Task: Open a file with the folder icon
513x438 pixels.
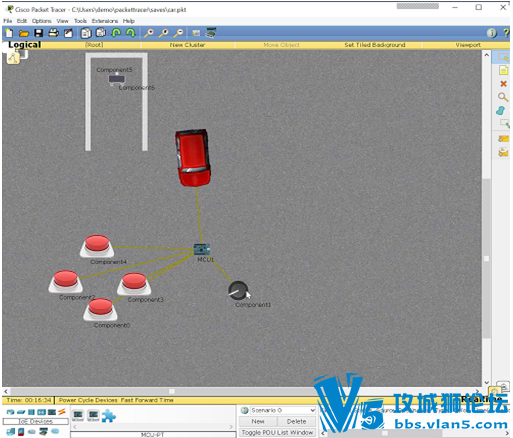Action: point(24,33)
